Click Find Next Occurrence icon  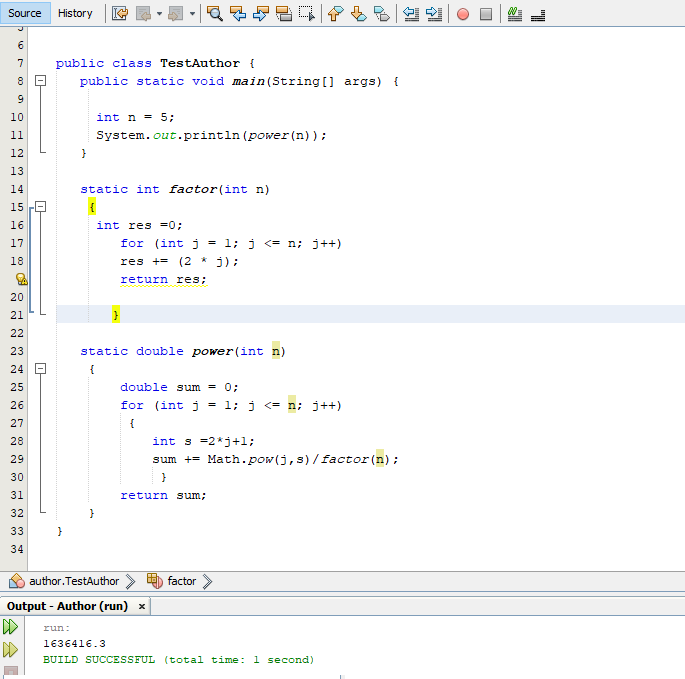261,14
